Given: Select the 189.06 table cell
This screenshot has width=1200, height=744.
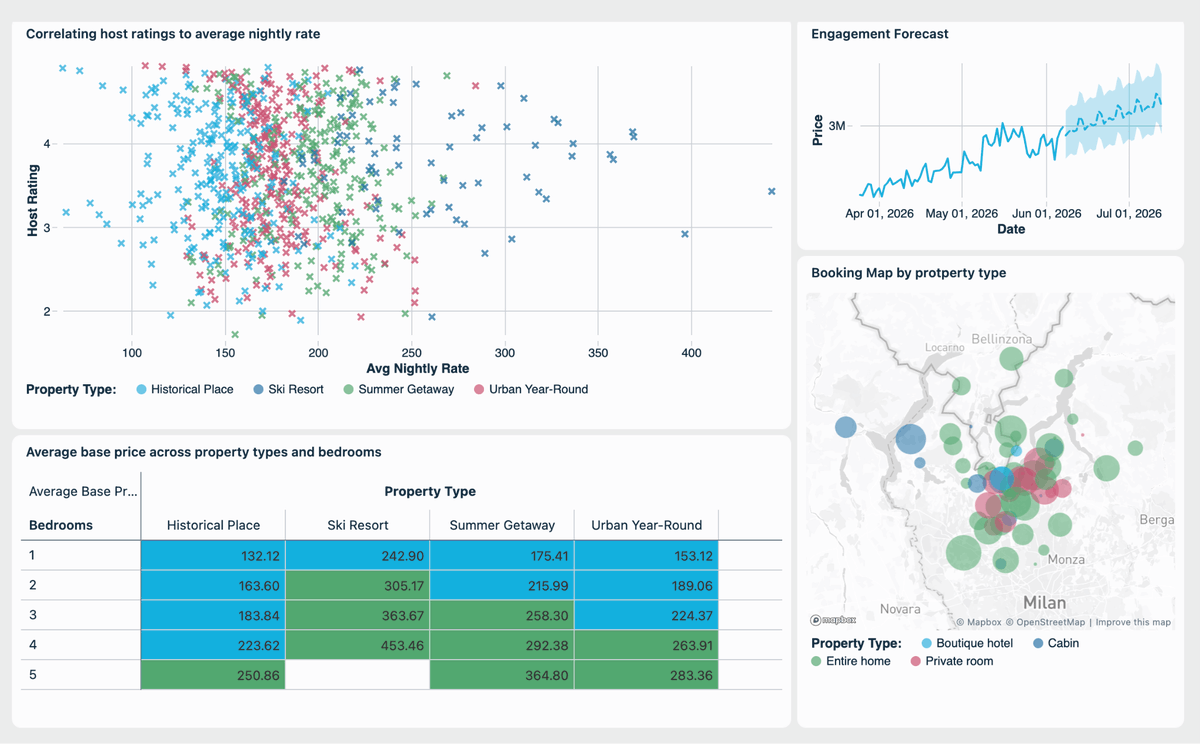Looking at the screenshot, I should pyautogui.click(x=646, y=585).
